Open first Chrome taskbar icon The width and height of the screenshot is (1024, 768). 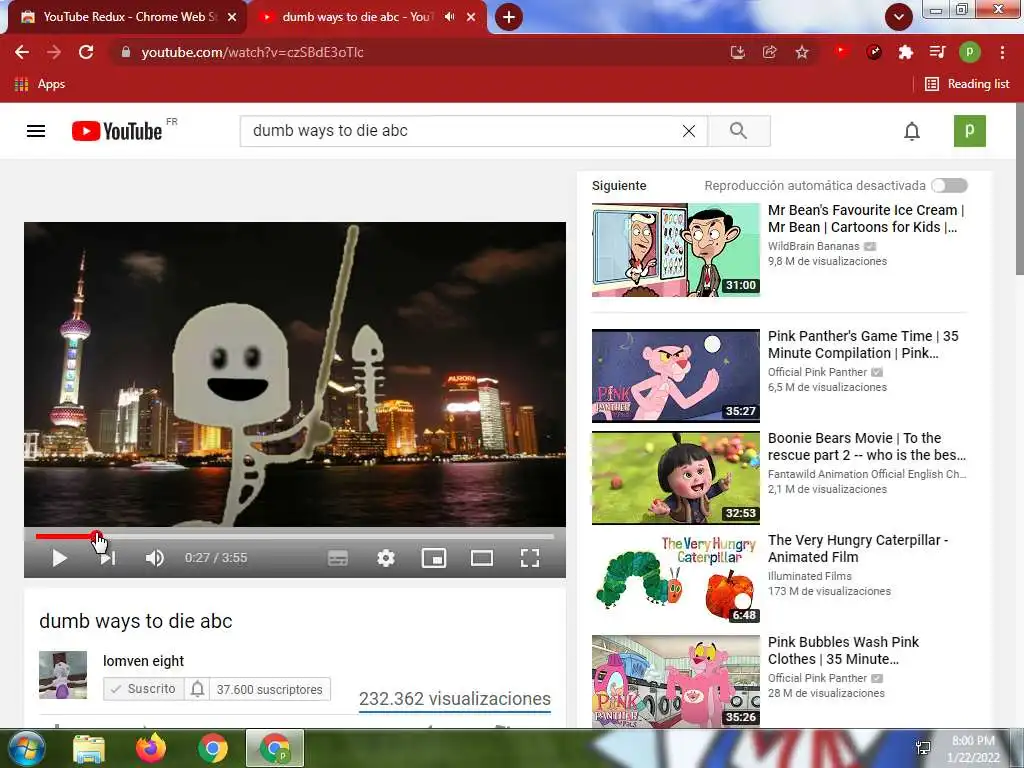tap(213, 748)
